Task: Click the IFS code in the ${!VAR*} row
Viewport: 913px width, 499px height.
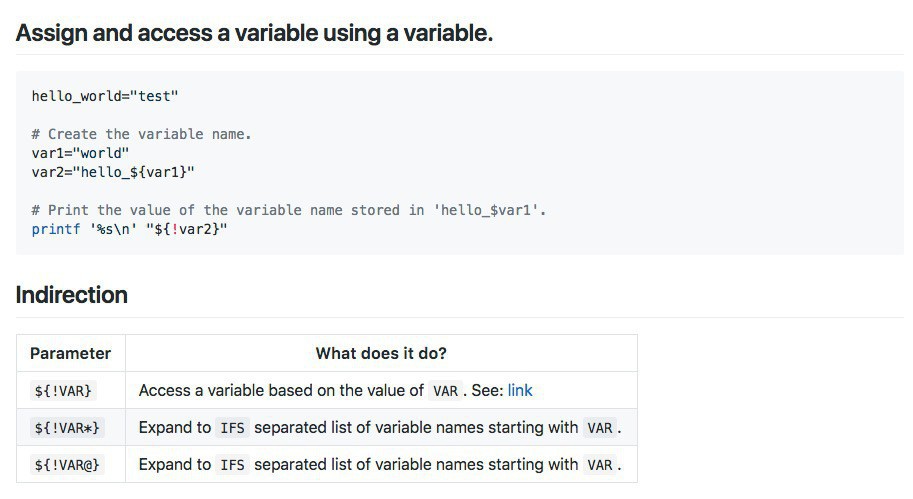Action: click(x=232, y=428)
